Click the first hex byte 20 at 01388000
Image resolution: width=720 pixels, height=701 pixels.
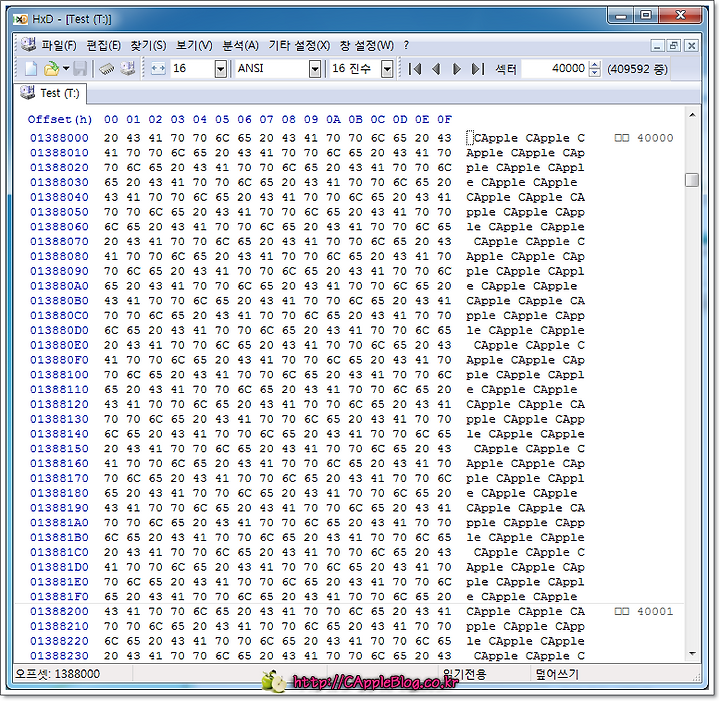click(111, 138)
